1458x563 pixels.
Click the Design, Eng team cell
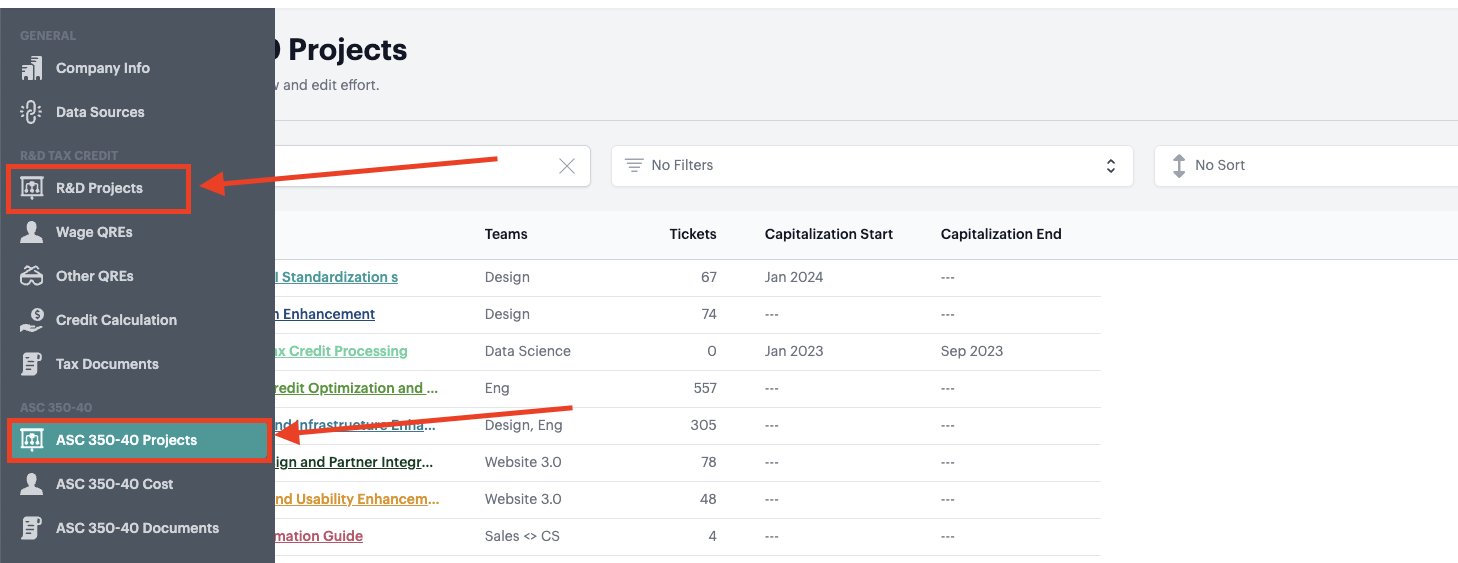coord(524,425)
